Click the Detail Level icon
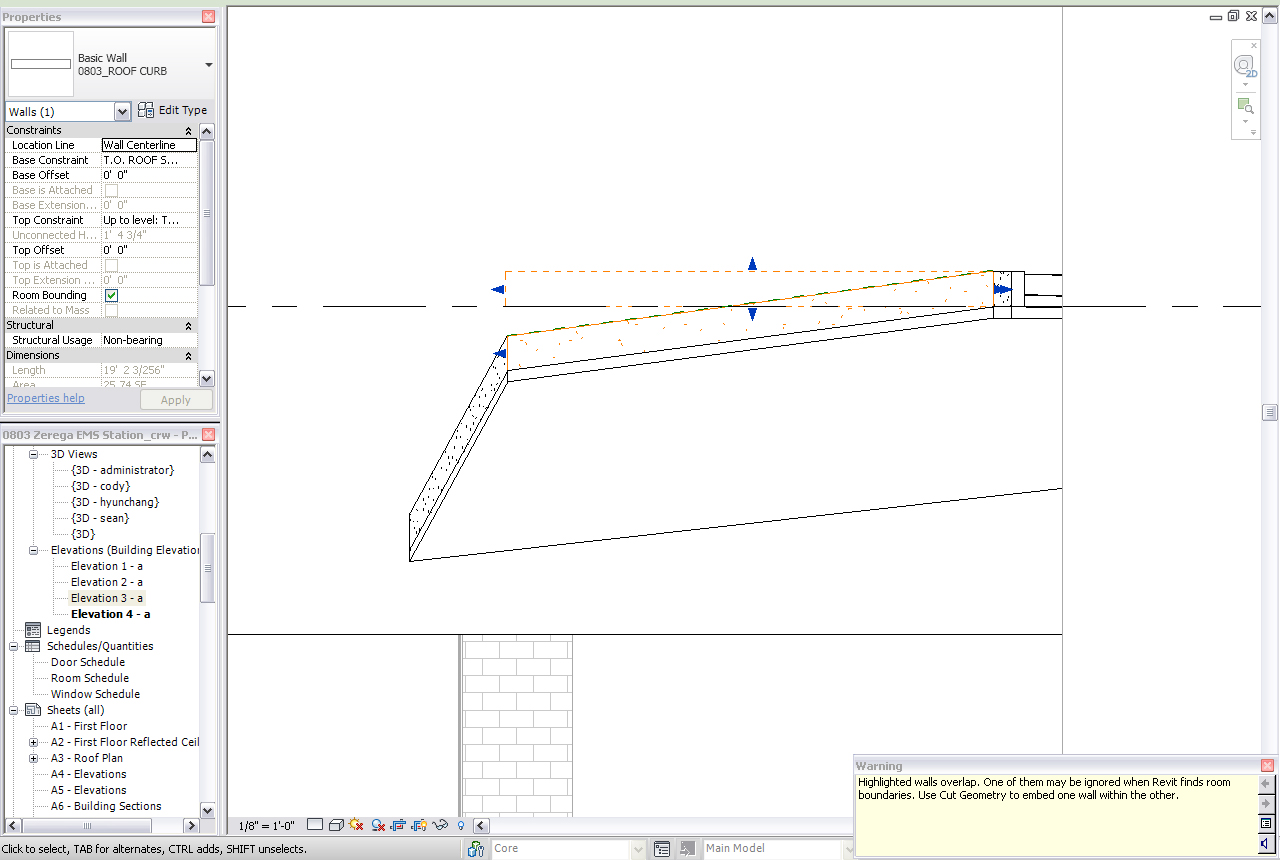This screenshot has height=860, width=1280. (315, 825)
